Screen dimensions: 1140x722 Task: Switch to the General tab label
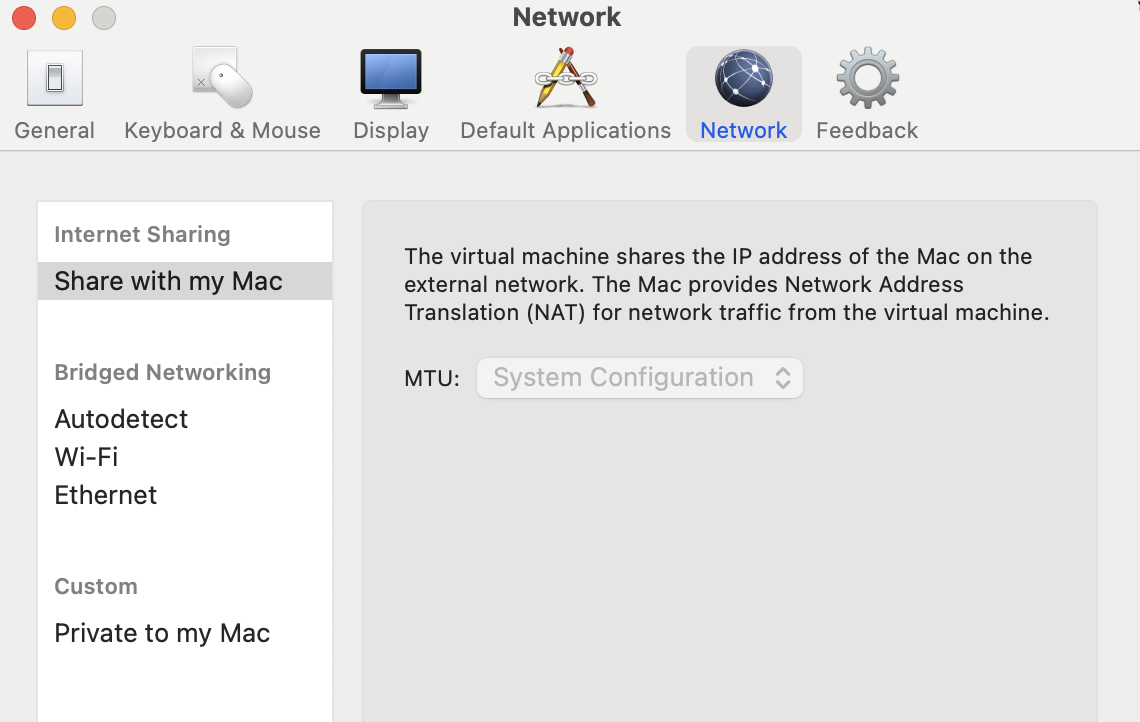coord(55,130)
